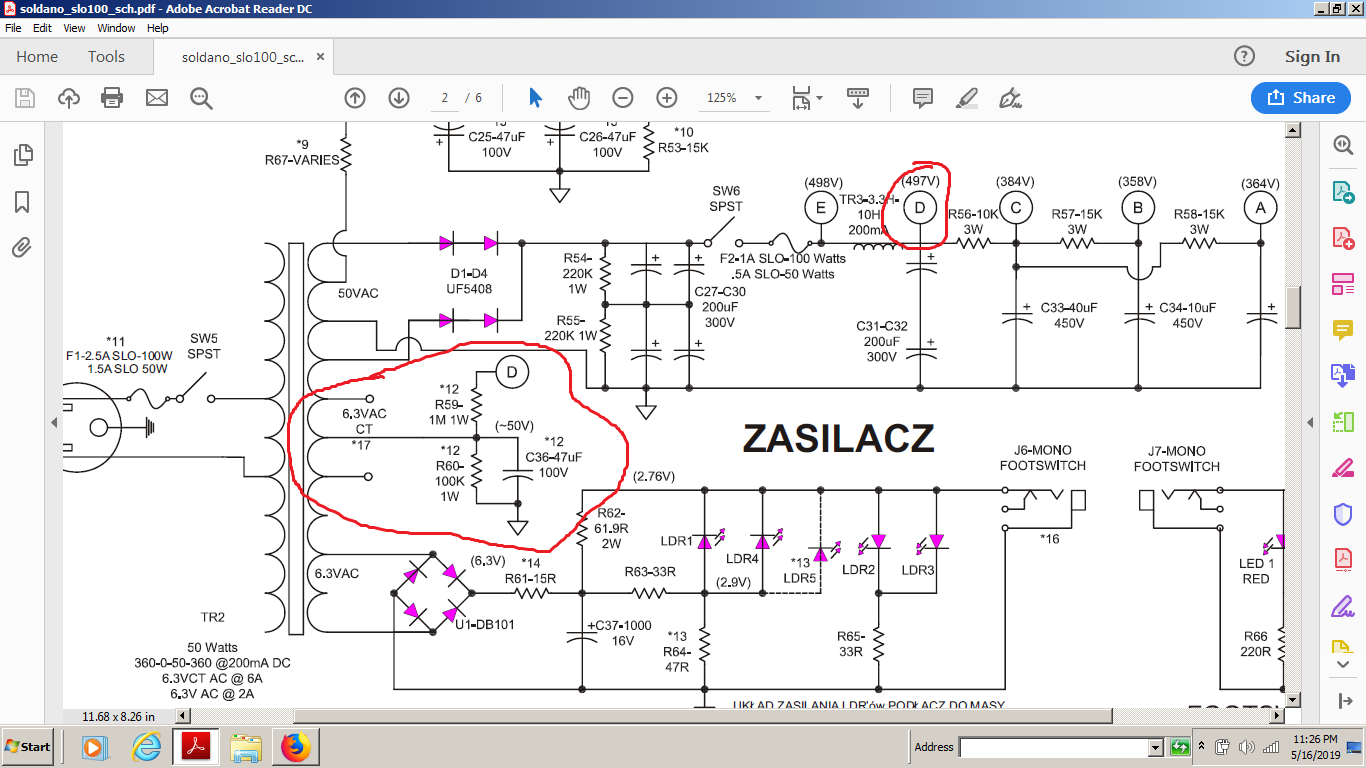The width and height of the screenshot is (1366, 768).
Task: Open Windows Explorer folder in taskbar
Action: (246, 747)
